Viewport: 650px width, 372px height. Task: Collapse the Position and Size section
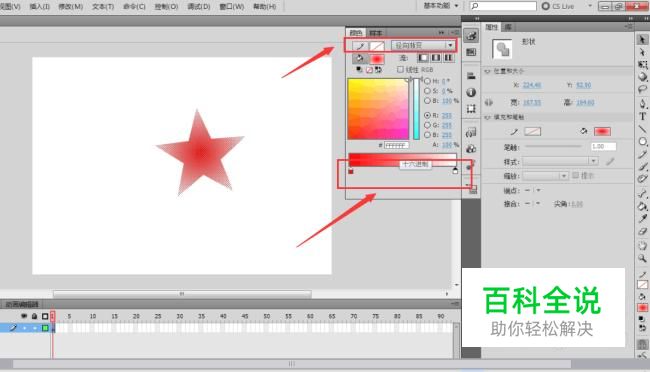(x=488, y=71)
